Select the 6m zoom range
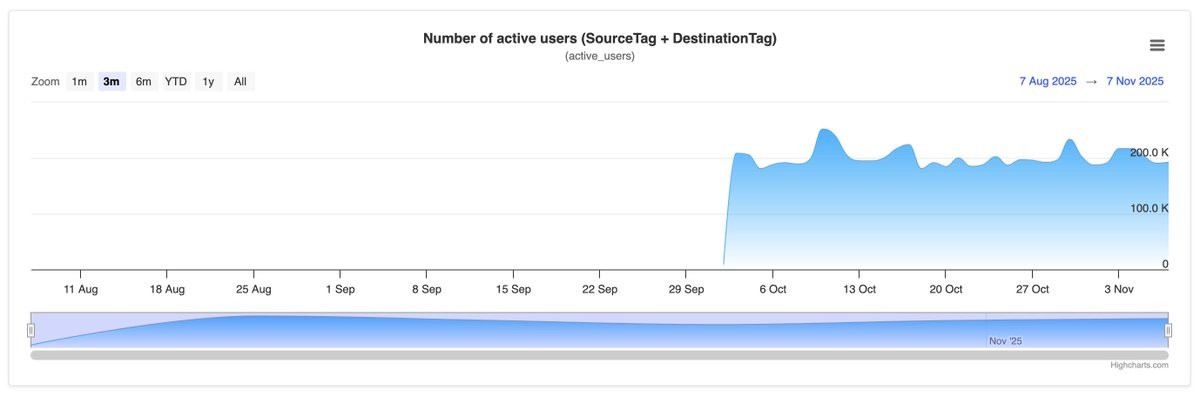This screenshot has width=1200, height=397. point(144,82)
